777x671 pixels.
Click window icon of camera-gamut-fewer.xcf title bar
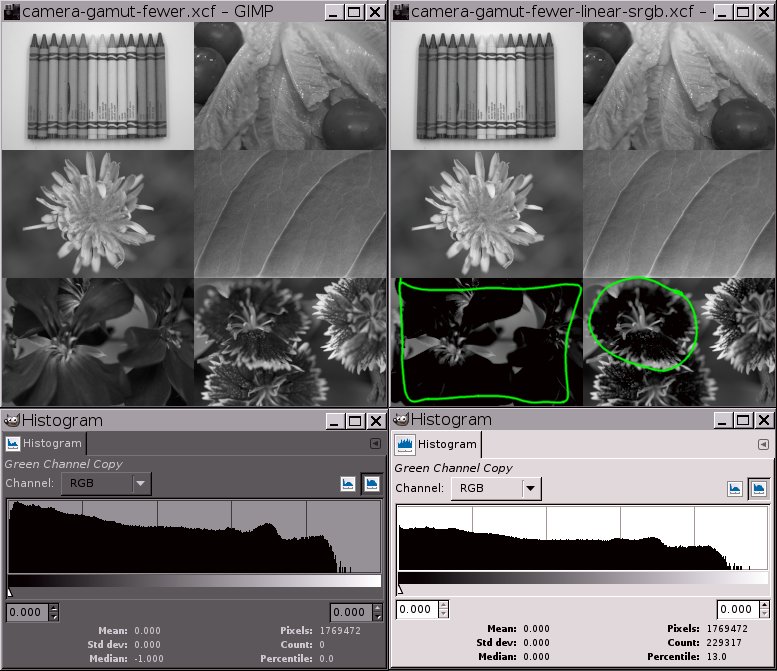tap(11, 11)
